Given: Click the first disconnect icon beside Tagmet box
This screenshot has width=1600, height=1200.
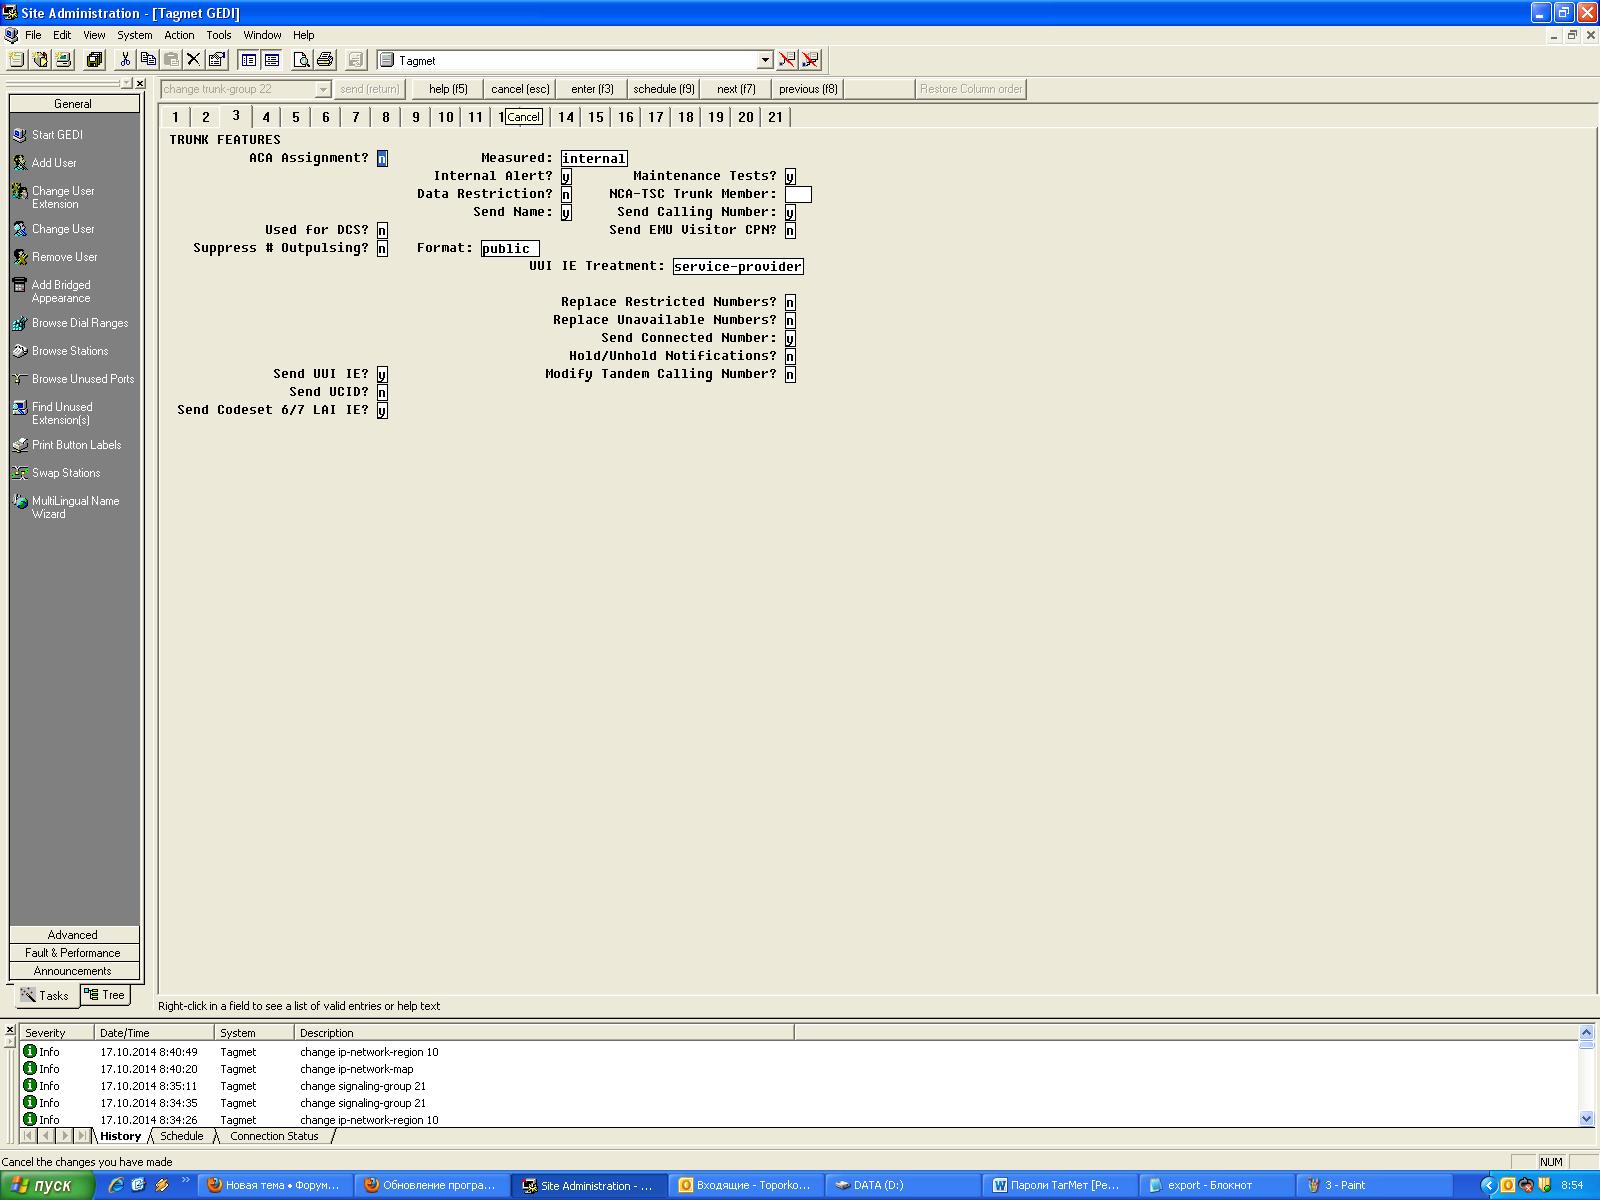Looking at the screenshot, I should [x=787, y=60].
